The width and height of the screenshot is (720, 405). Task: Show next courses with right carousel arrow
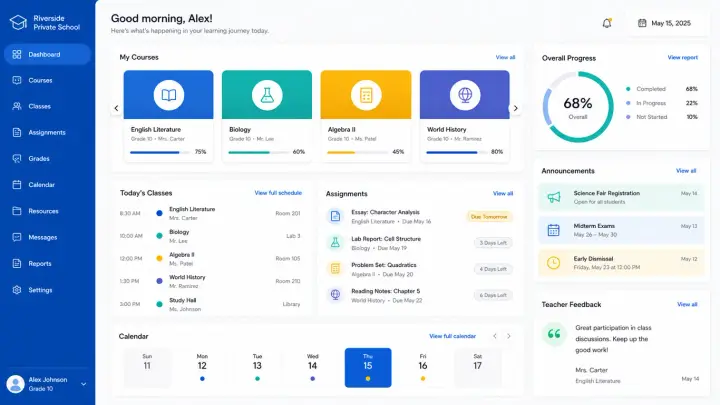[516, 108]
